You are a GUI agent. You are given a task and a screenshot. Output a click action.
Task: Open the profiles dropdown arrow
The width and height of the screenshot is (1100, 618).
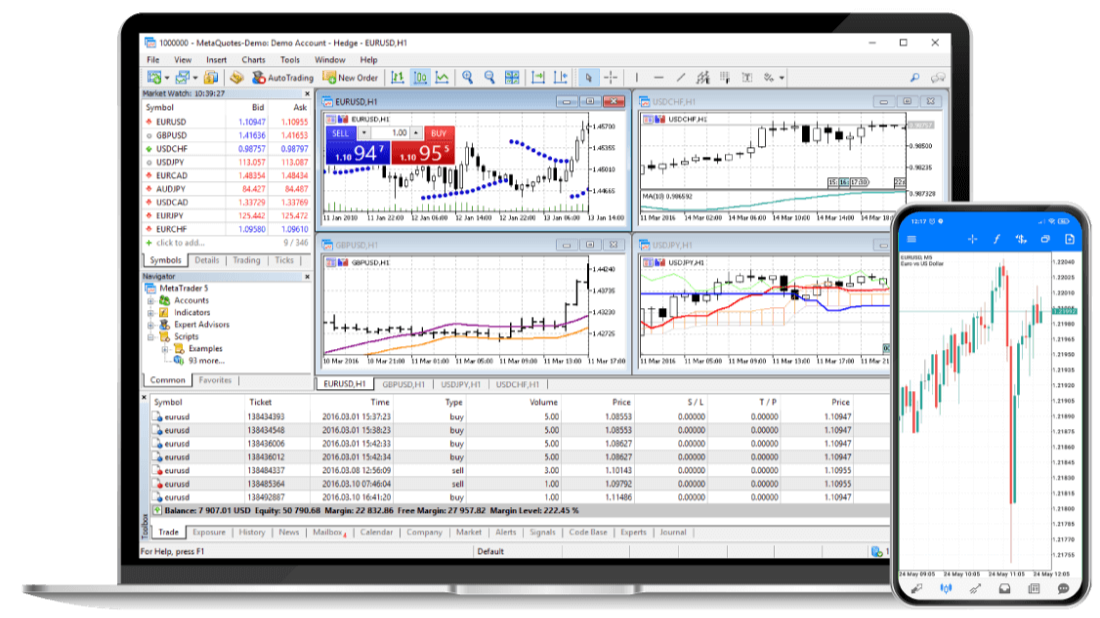(x=195, y=79)
